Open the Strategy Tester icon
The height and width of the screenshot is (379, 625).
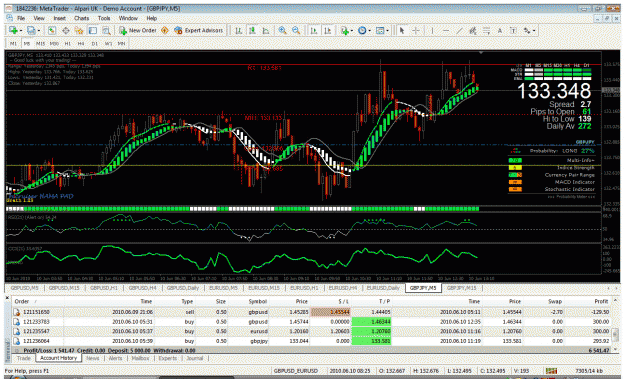coord(106,30)
